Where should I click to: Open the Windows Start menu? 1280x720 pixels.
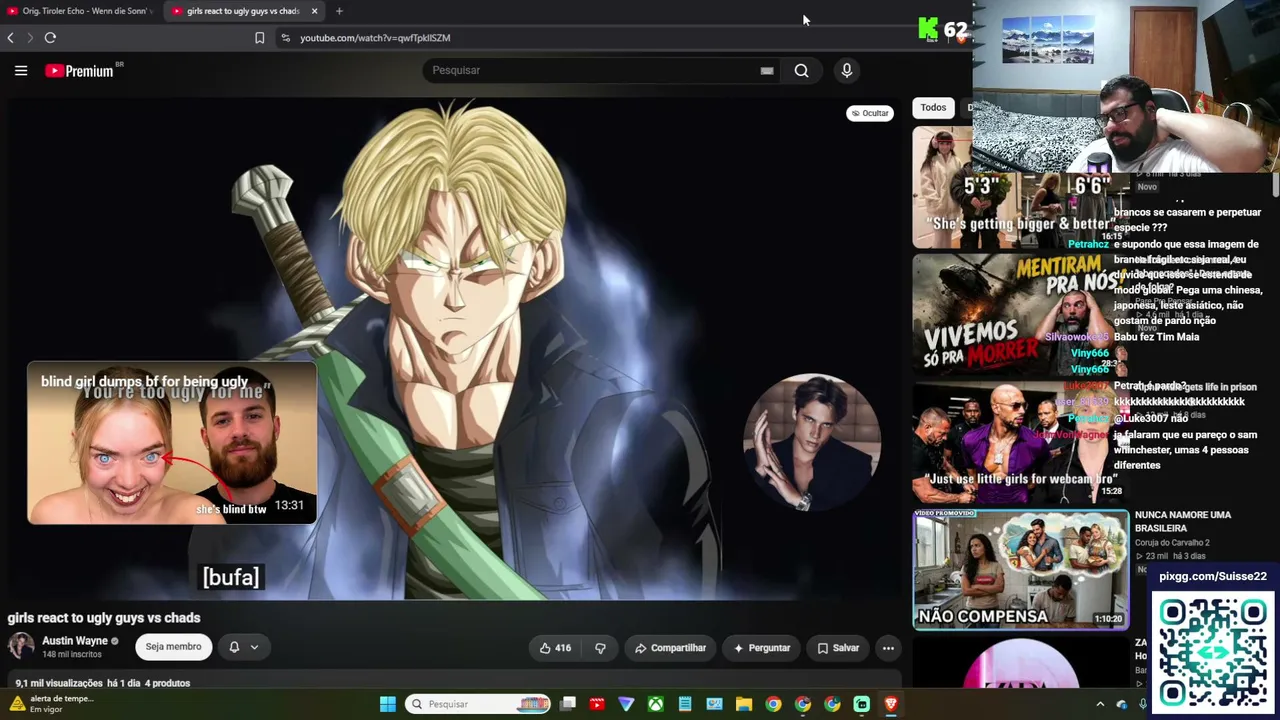click(x=387, y=704)
